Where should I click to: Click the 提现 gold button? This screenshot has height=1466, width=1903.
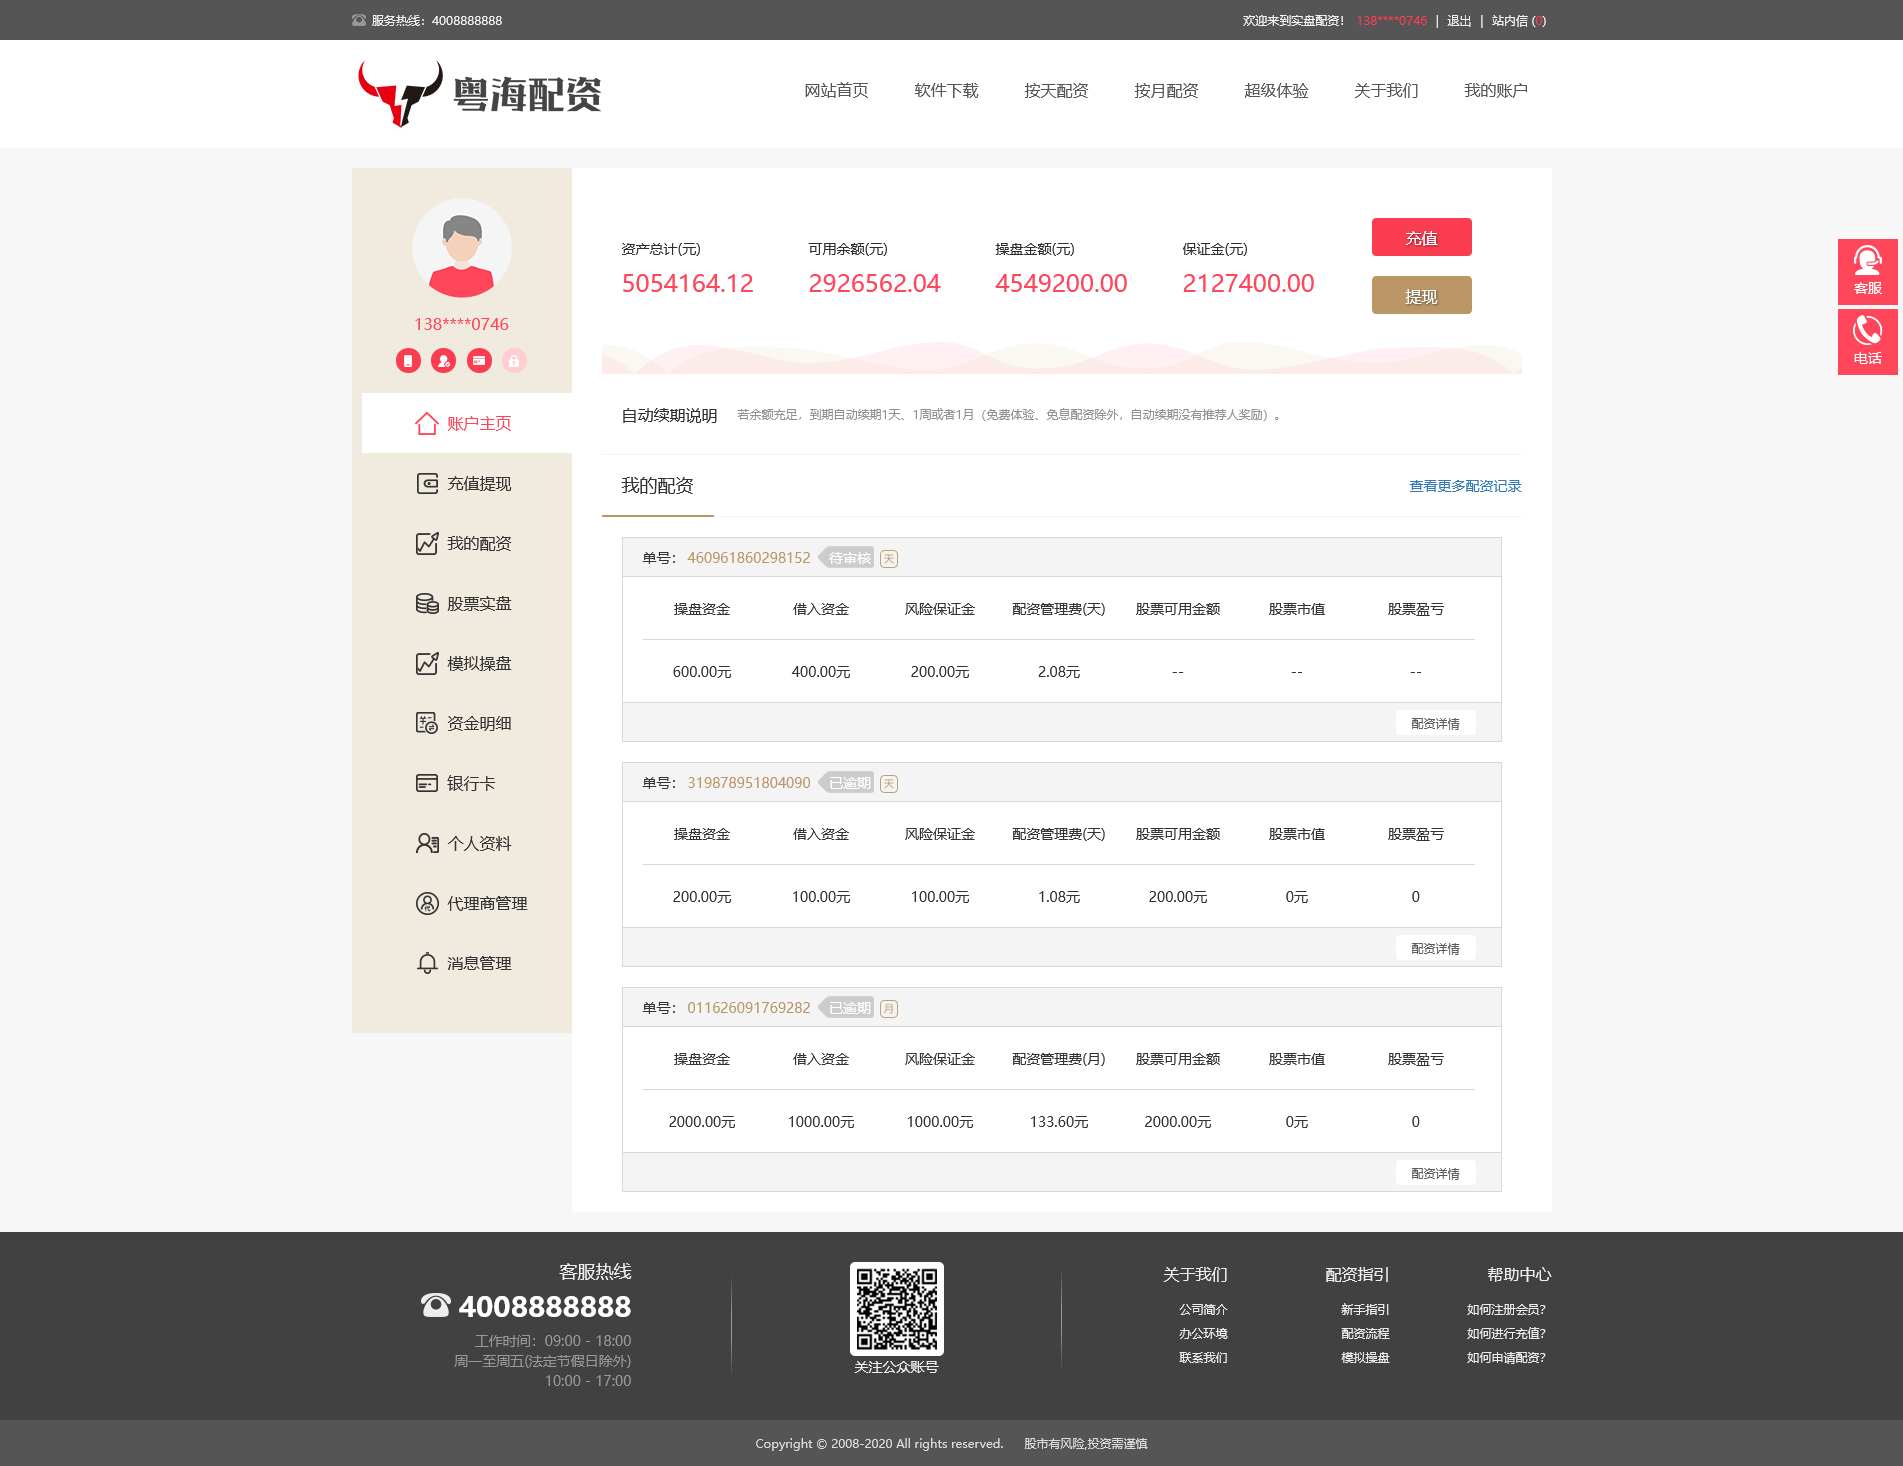[1421, 295]
